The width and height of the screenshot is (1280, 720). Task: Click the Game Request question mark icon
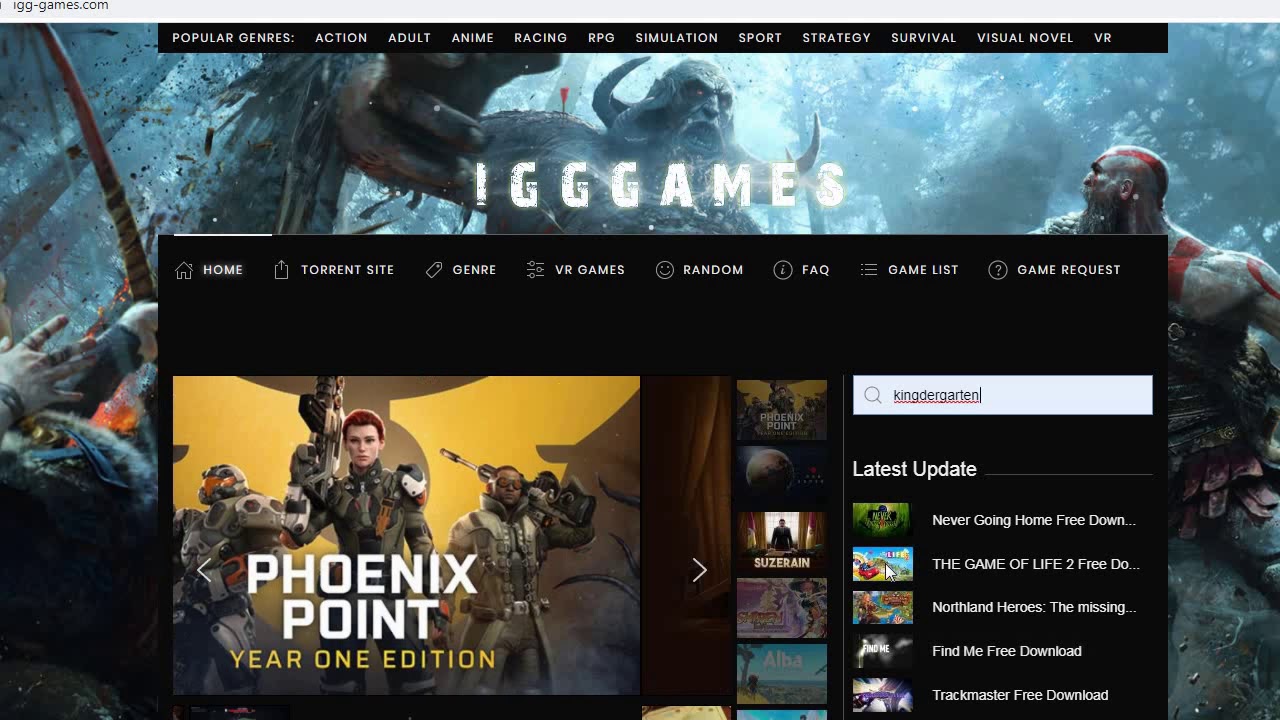[x=998, y=270]
